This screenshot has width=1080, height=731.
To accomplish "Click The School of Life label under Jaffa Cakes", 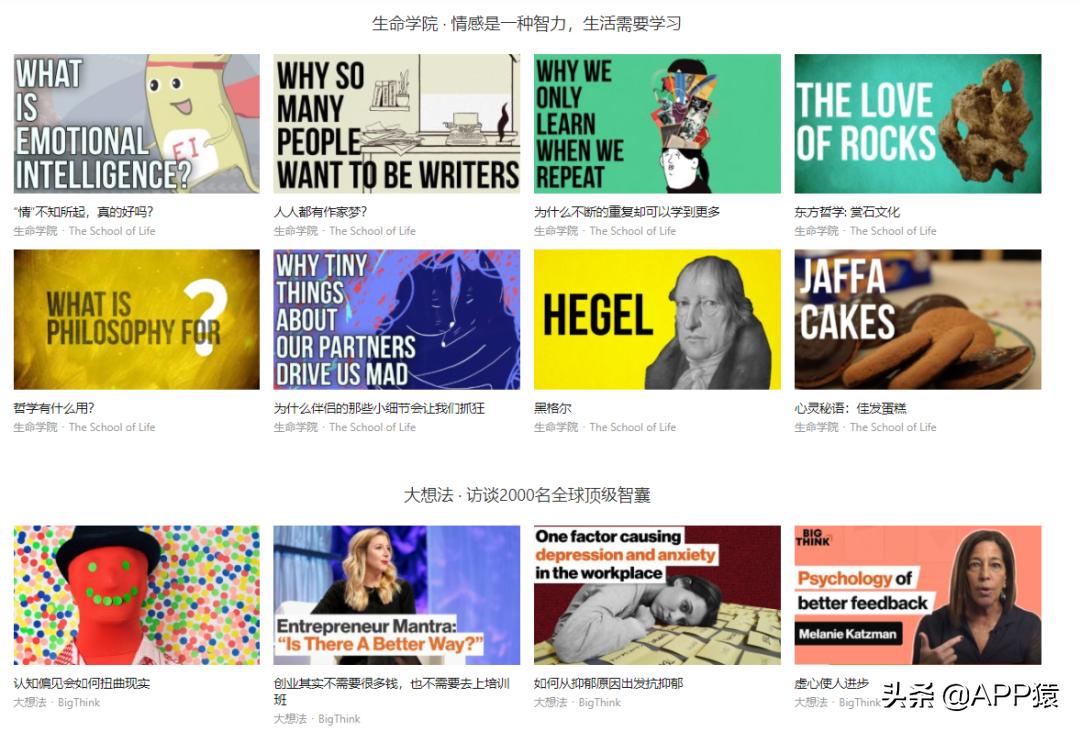I will [893, 427].
